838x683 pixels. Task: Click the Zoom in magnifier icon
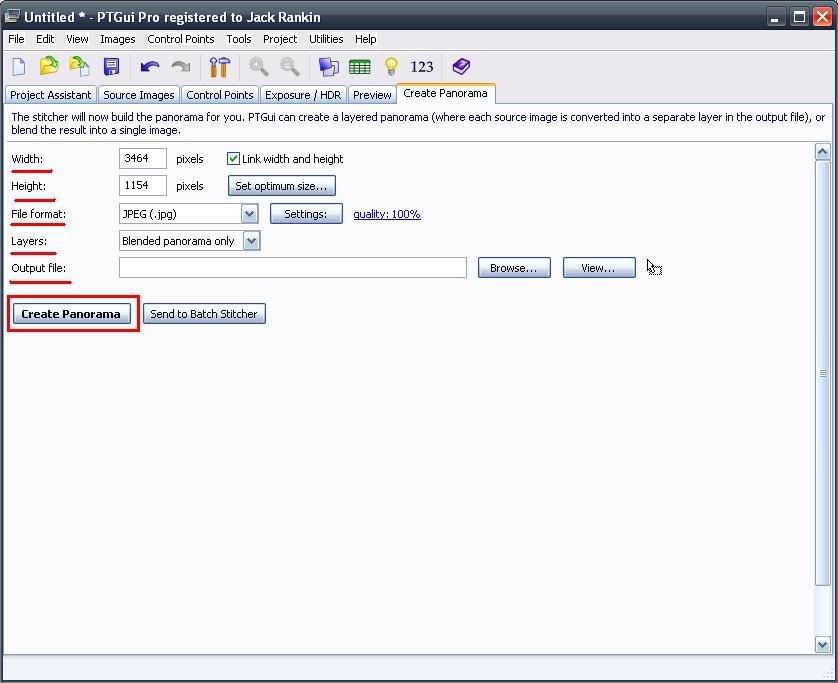point(259,67)
